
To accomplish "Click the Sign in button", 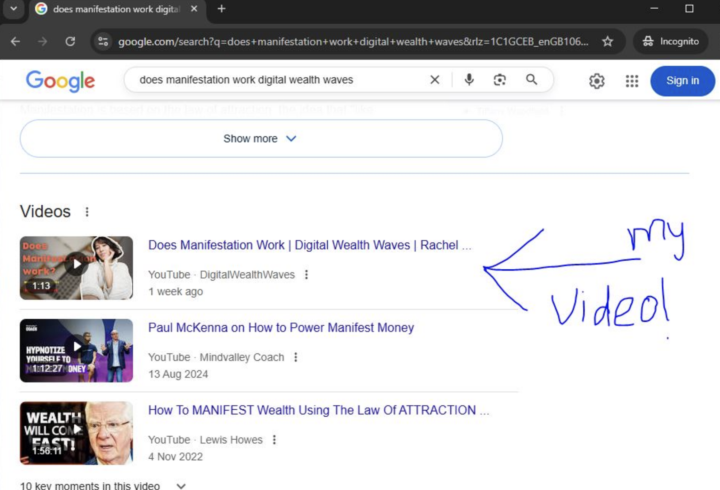I will click(682, 81).
